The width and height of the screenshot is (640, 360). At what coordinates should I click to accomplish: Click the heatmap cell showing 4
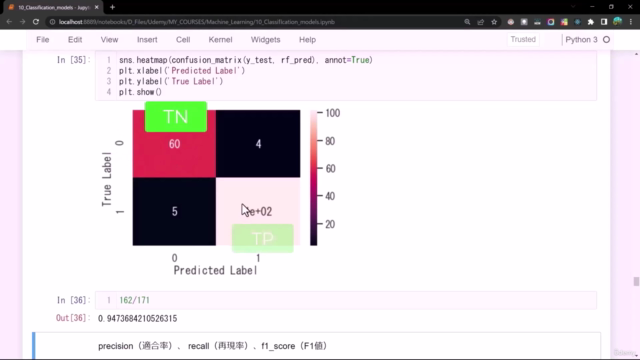[x=258, y=144]
